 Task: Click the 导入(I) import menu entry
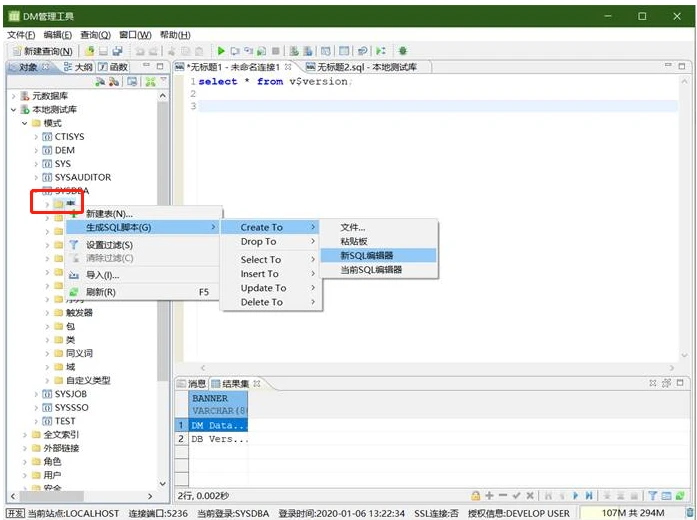[x=101, y=275]
